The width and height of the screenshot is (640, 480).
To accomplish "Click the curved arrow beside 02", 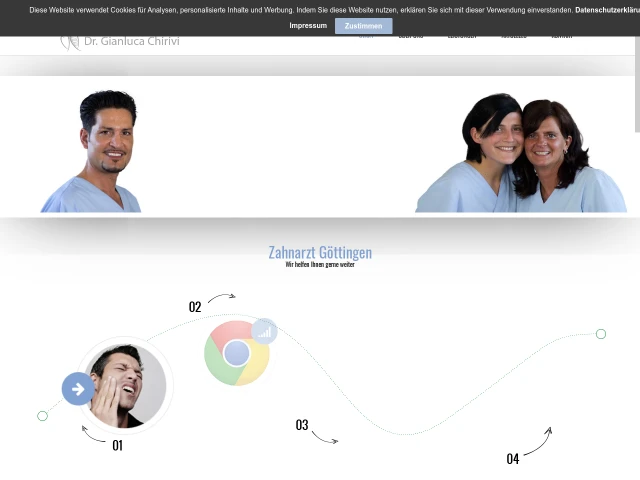I will click(222, 298).
